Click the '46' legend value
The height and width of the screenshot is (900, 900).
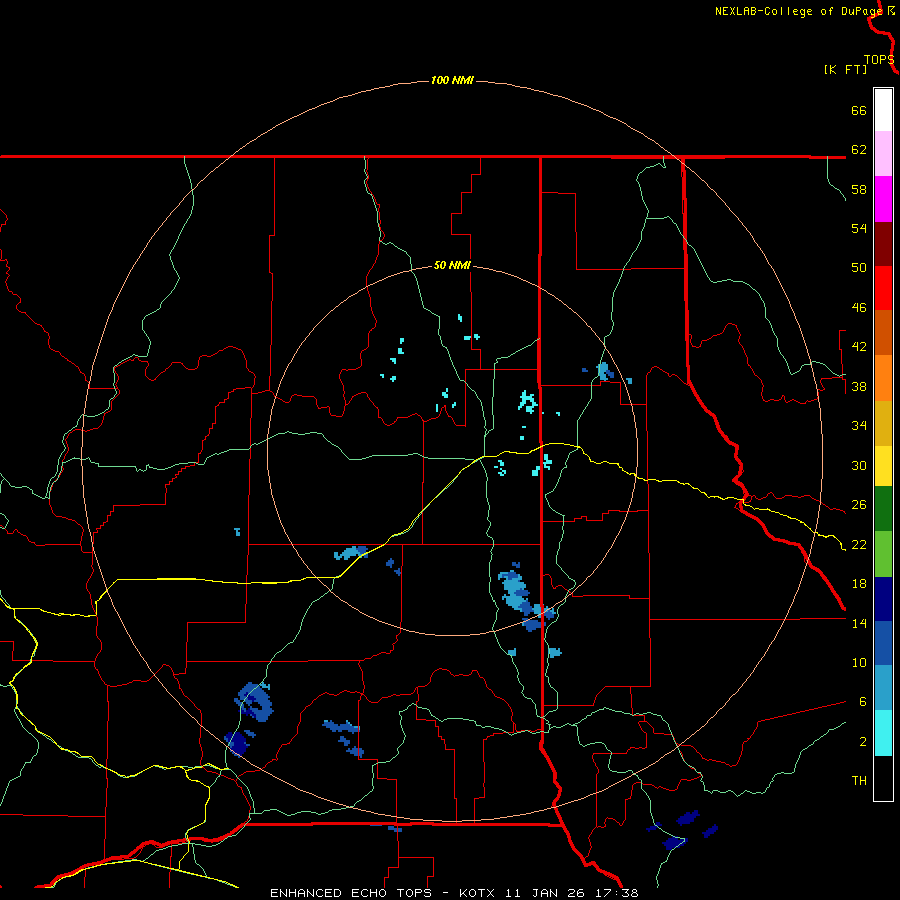(859, 308)
